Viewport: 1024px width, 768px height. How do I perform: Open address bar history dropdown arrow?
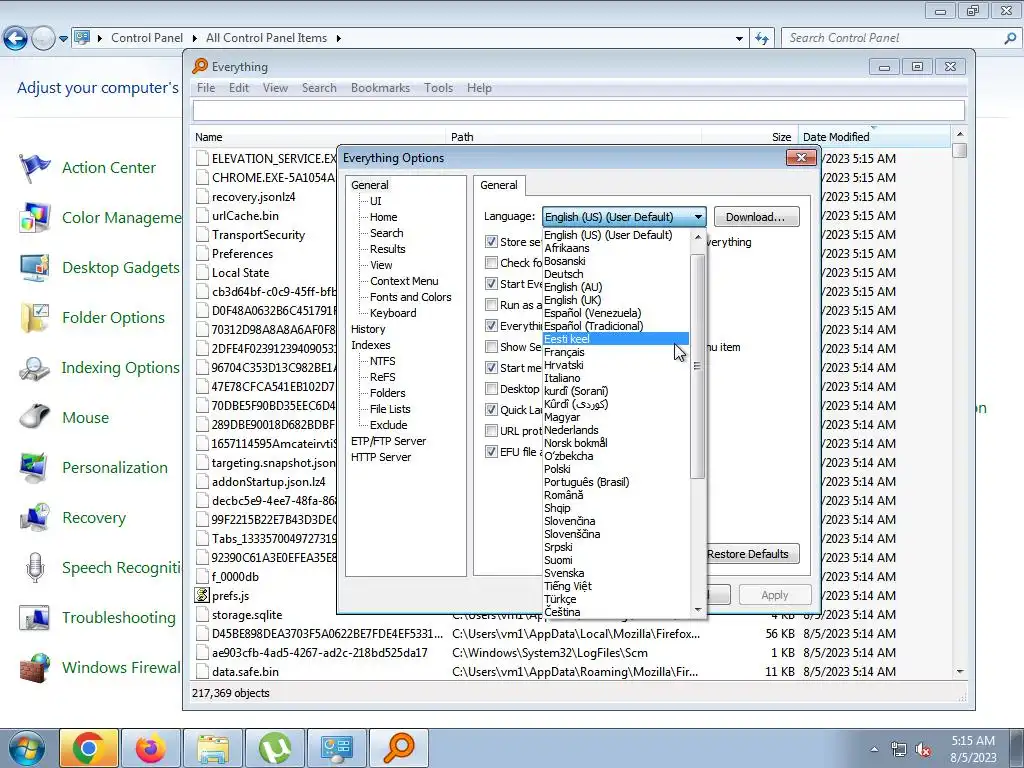click(739, 39)
